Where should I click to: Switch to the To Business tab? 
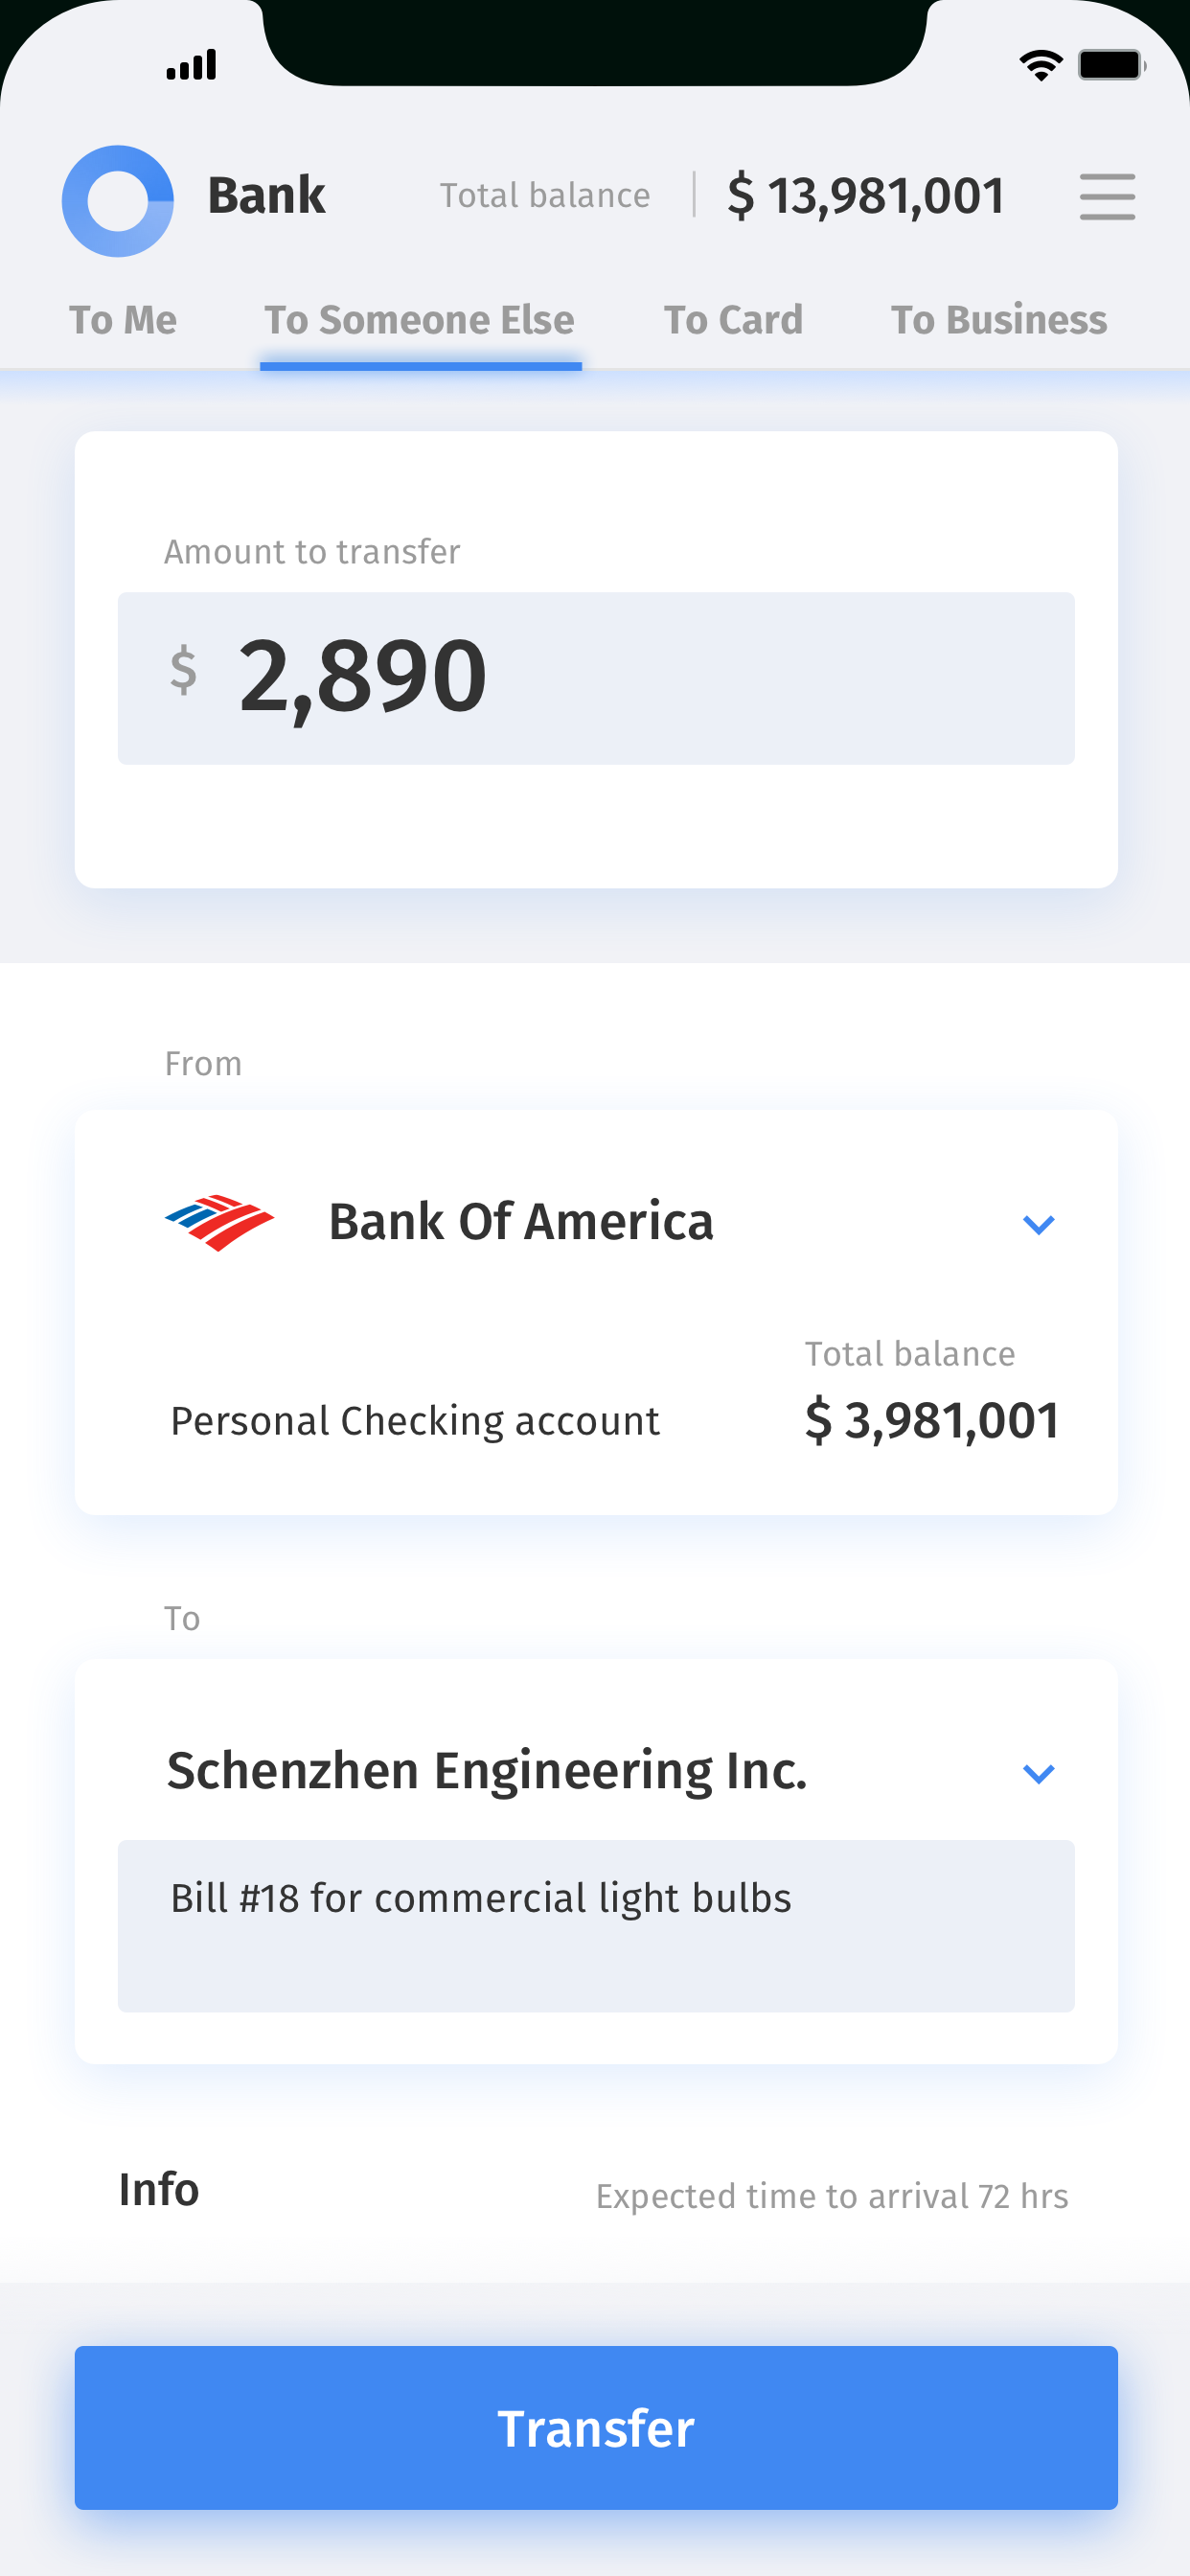click(998, 320)
